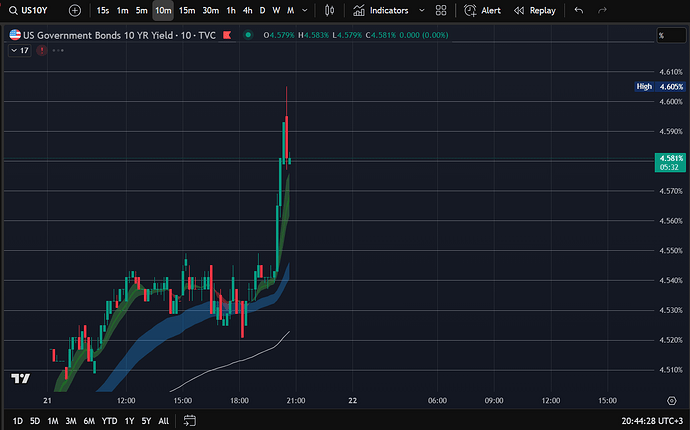Set date range to 1Y

tap(129, 421)
